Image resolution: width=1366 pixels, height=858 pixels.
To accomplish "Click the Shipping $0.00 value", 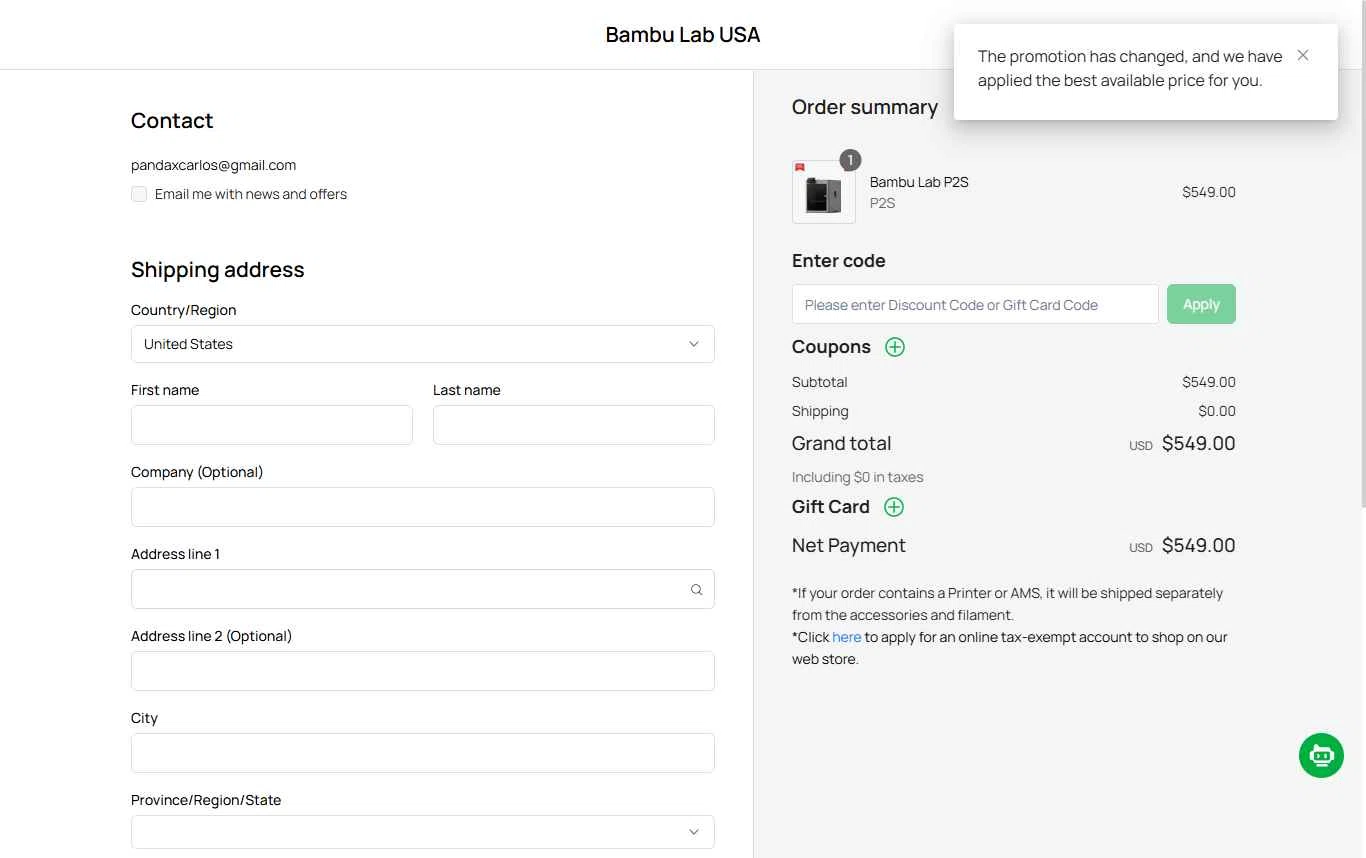I will [x=1217, y=411].
